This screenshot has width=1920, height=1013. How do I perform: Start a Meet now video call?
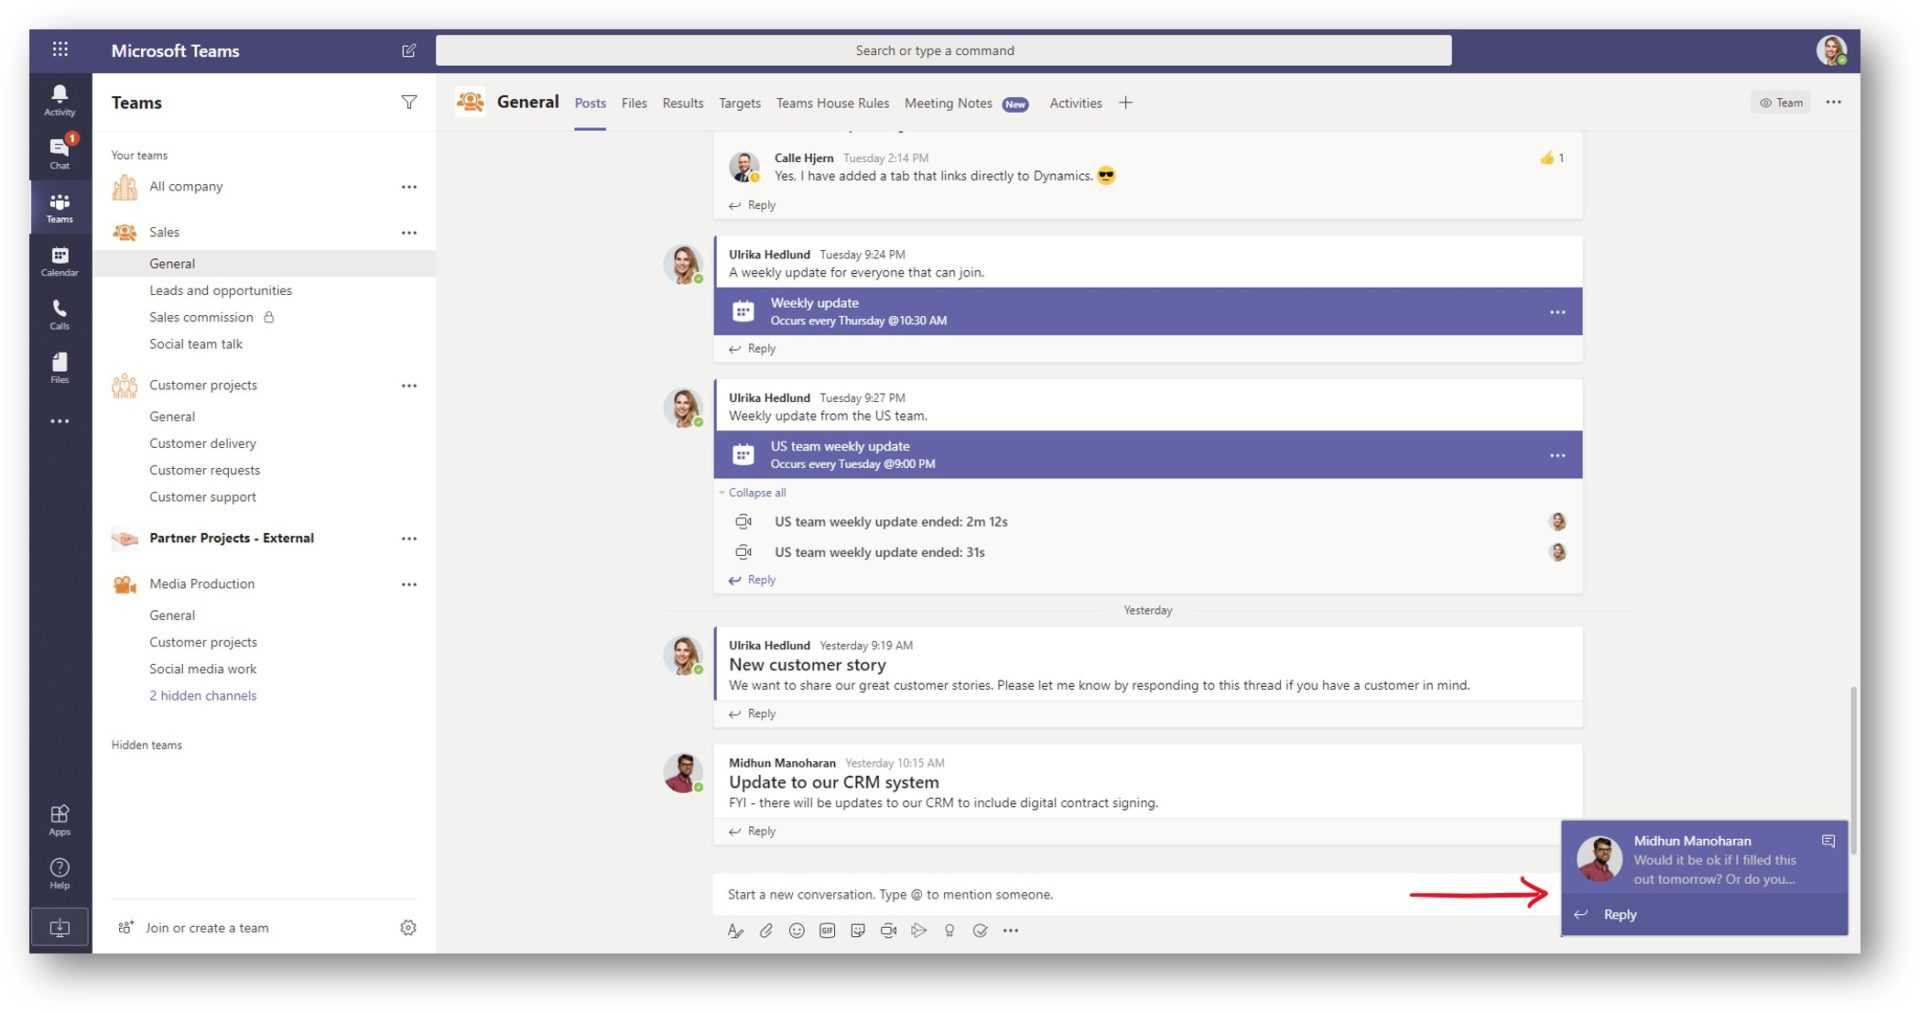(888, 930)
